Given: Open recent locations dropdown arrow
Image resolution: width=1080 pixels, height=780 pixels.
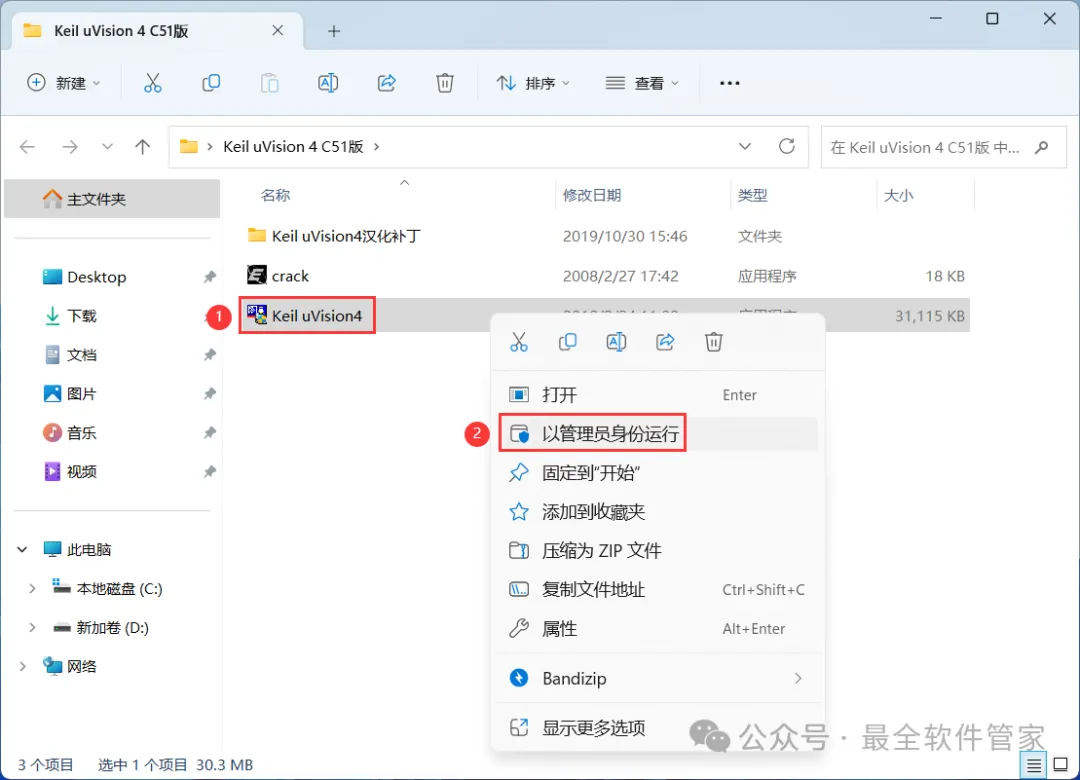Looking at the screenshot, I should pyautogui.click(x=107, y=147).
